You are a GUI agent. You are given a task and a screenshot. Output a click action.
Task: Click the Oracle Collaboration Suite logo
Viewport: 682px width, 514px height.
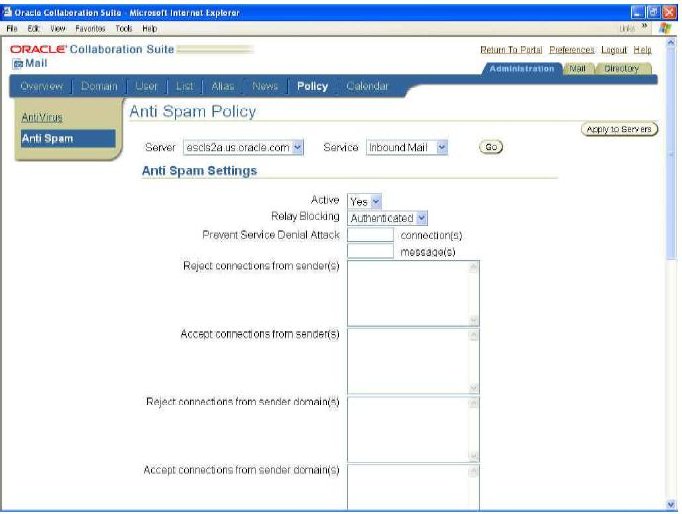click(x=92, y=49)
